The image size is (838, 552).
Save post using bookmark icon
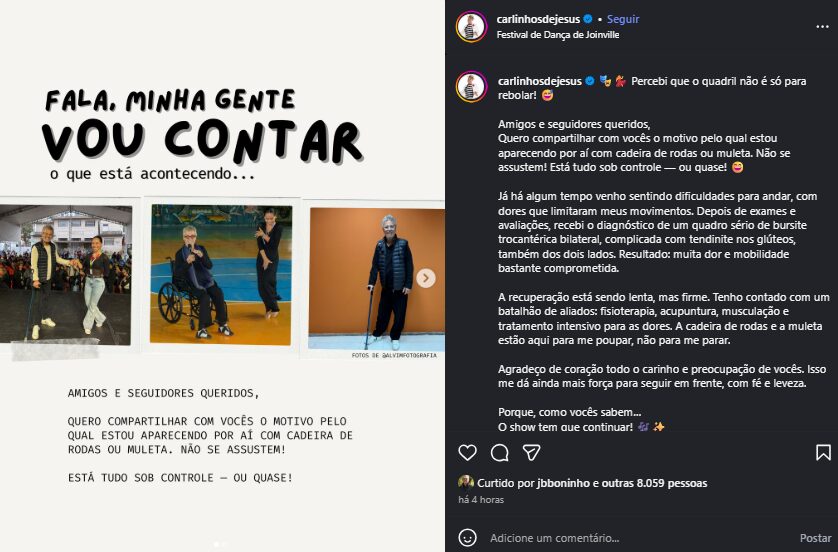coord(823,453)
